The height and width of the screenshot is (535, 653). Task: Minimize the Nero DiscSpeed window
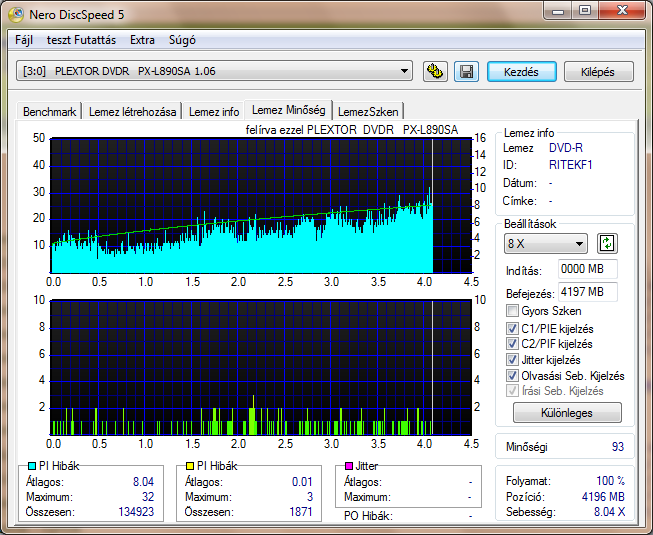pos(558,11)
